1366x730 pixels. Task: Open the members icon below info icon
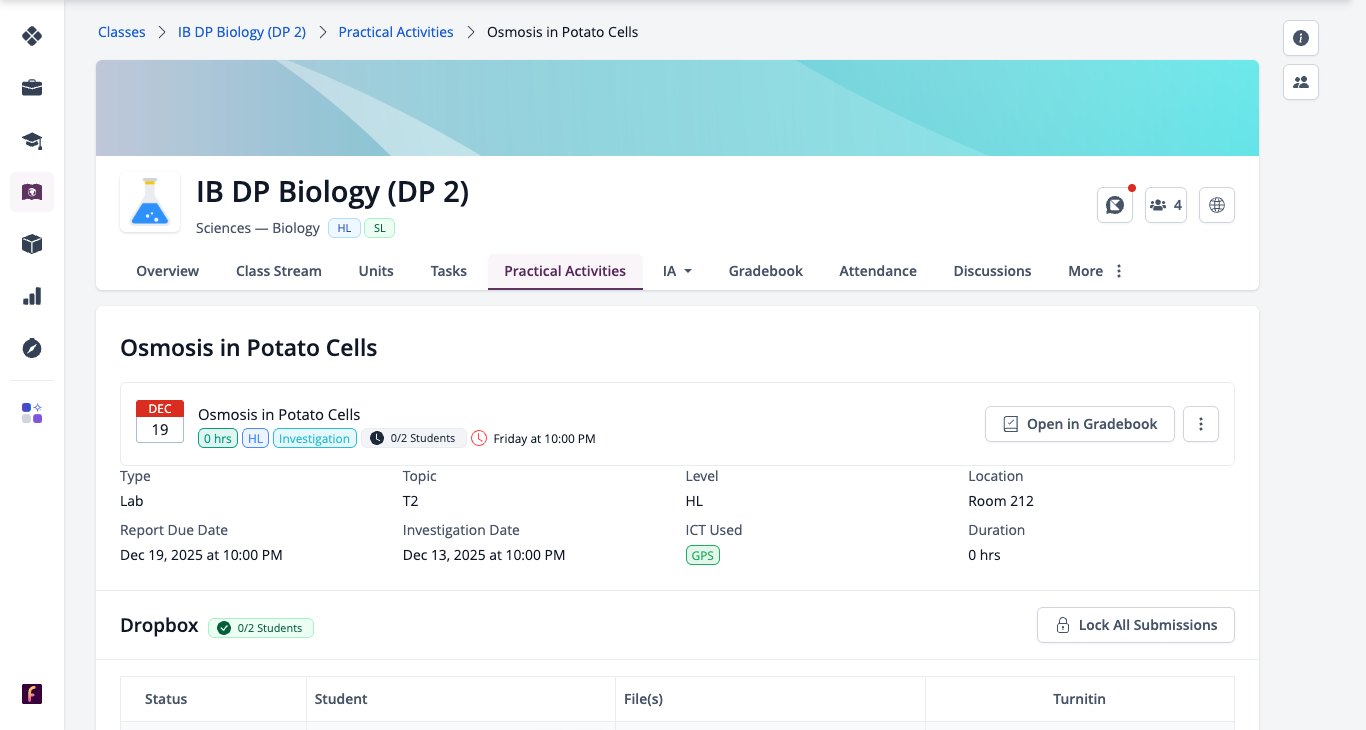click(x=1301, y=82)
